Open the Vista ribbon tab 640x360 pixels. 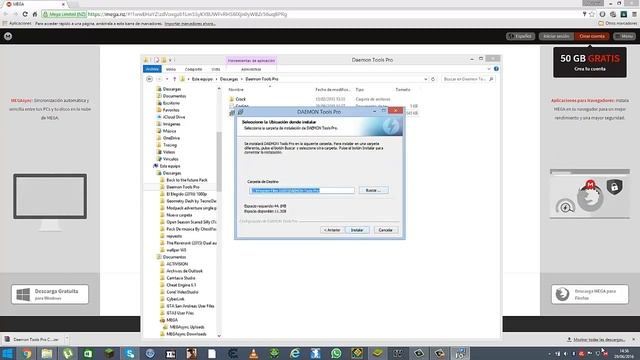tap(216, 69)
